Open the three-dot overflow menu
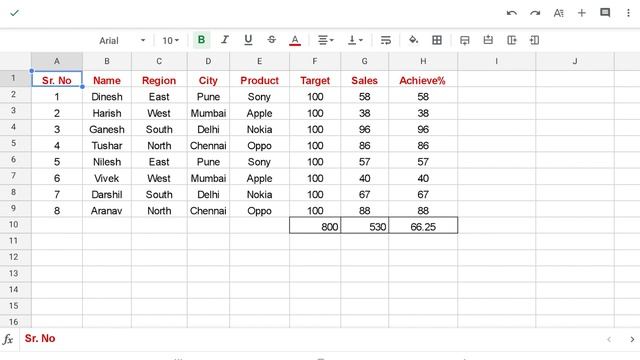Viewport: 640px width, 360px height. (x=628, y=13)
